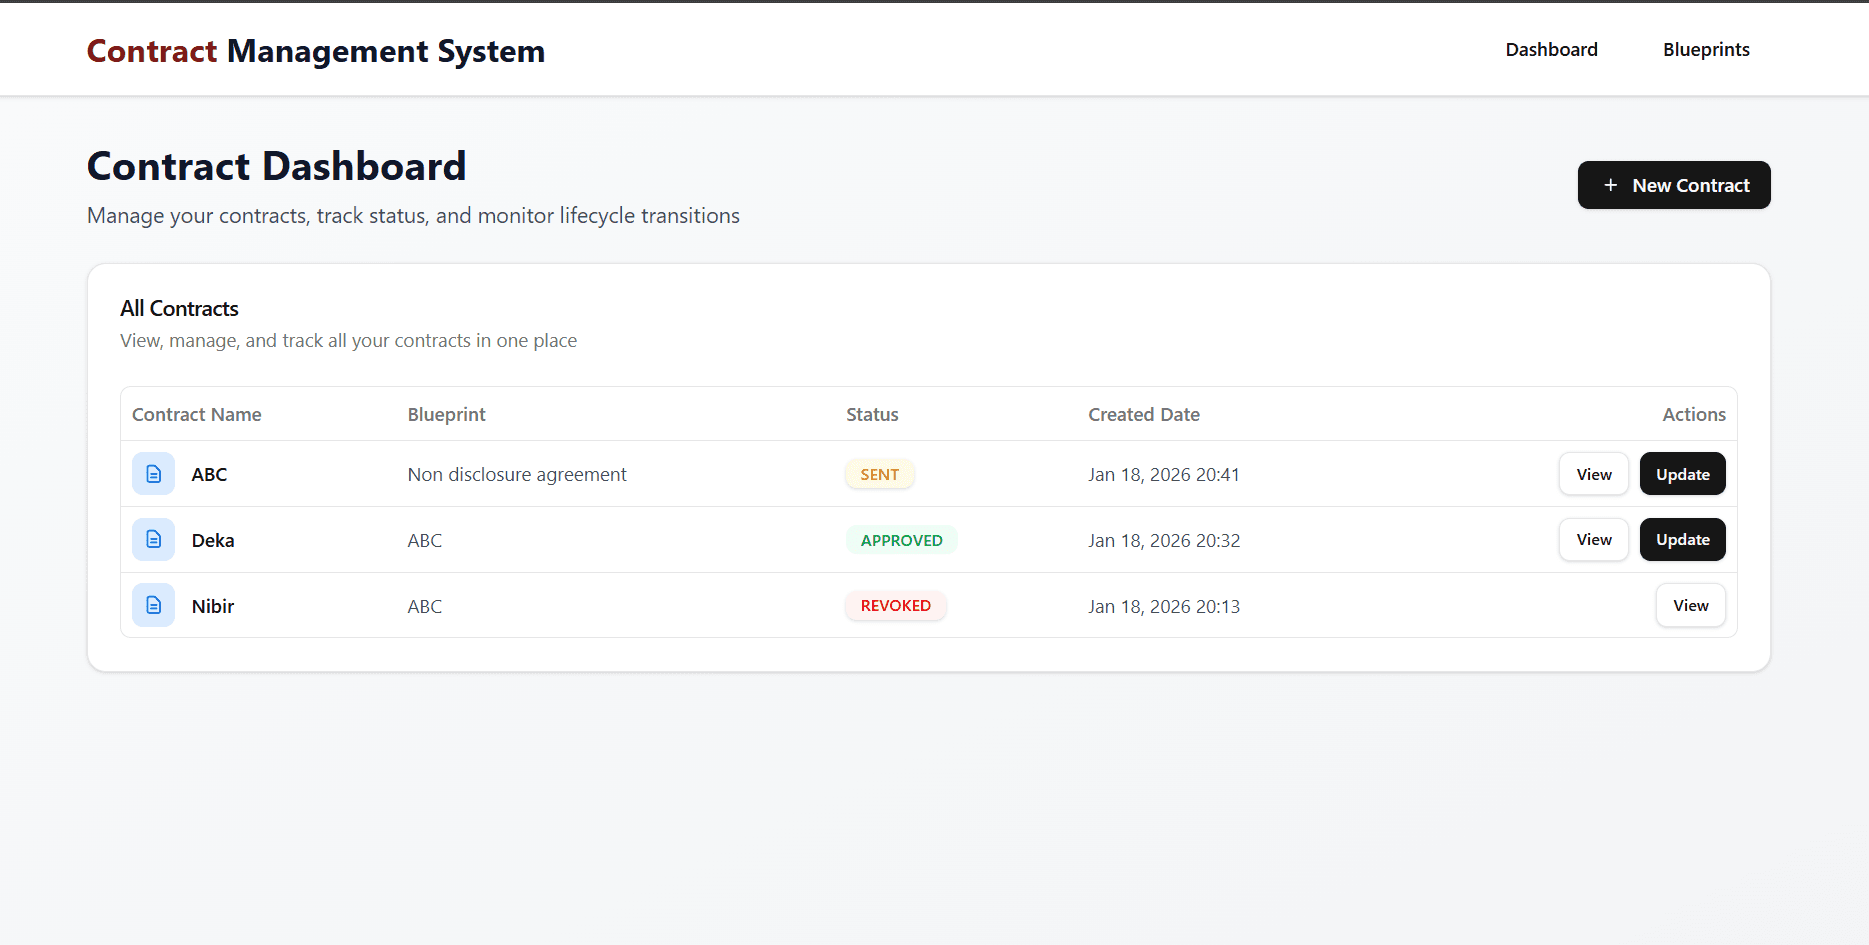Click the document icon beside ABC contract

pyautogui.click(x=153, y=473)
